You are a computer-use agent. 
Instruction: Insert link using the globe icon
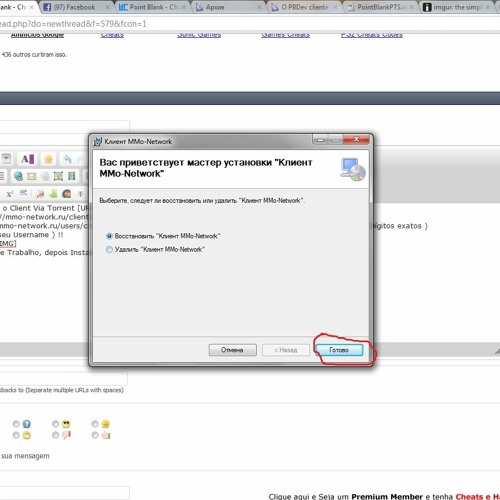point(18,176)
